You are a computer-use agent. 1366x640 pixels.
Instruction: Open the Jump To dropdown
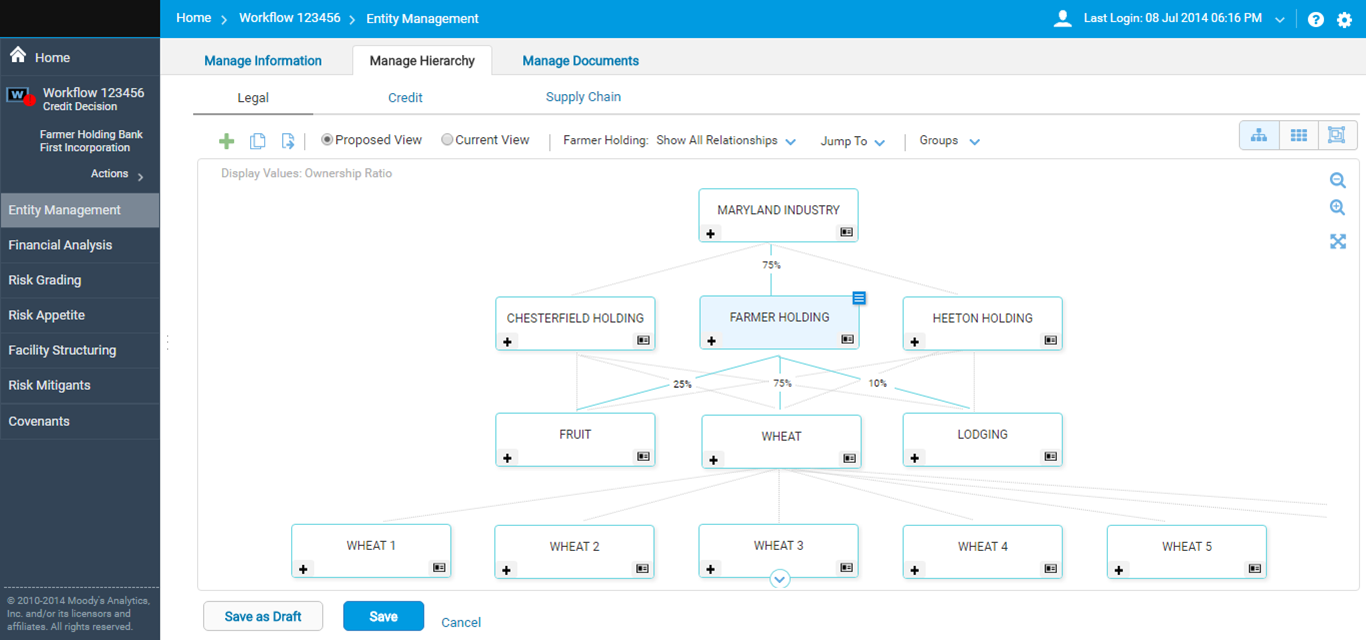(852, 142)
